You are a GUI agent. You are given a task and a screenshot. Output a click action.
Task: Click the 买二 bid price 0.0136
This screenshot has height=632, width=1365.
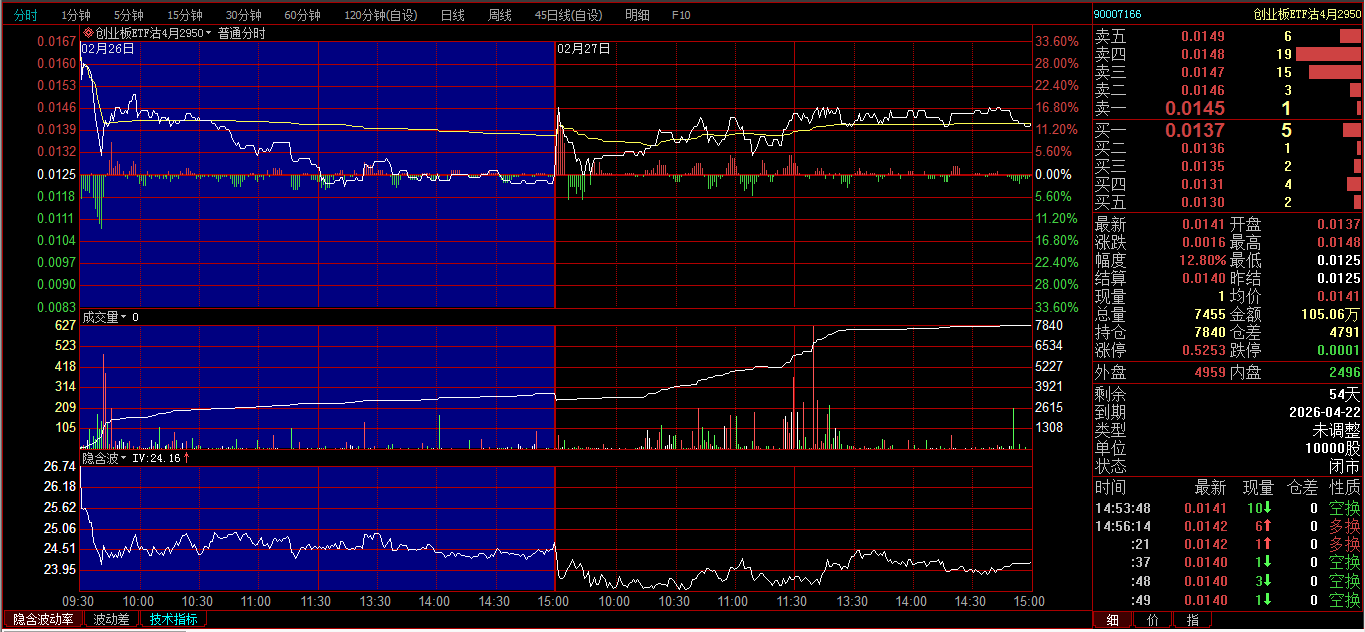click(x=1203, y=148)
